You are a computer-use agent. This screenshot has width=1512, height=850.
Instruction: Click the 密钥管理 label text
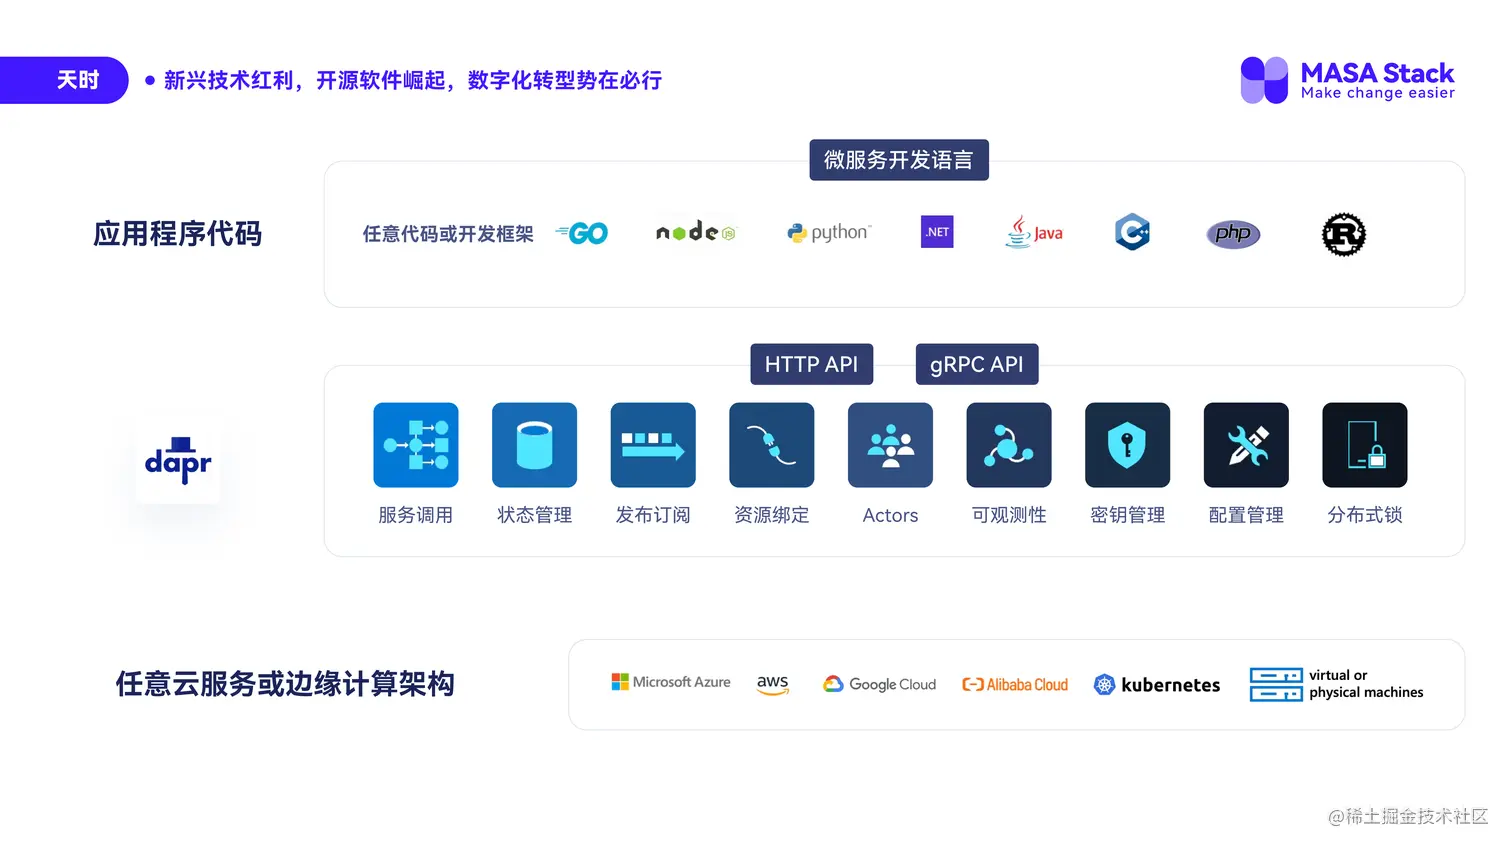click(x=1128, y=515)
